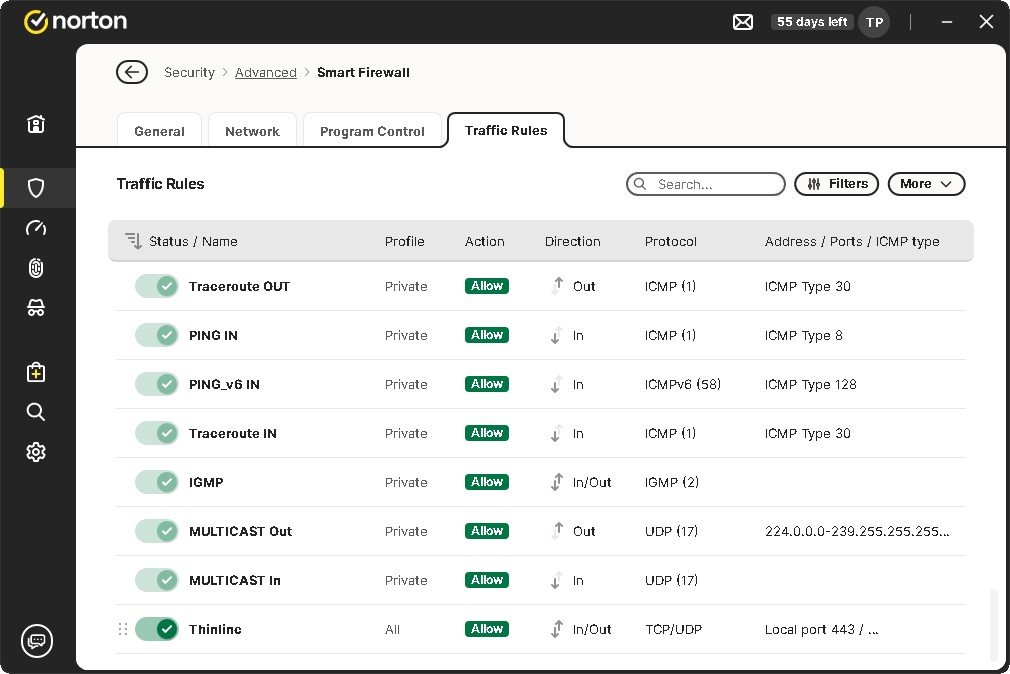This screenshot has height=674, width=1010.
Task: Click the 55 days left badge
Action: 812,22
